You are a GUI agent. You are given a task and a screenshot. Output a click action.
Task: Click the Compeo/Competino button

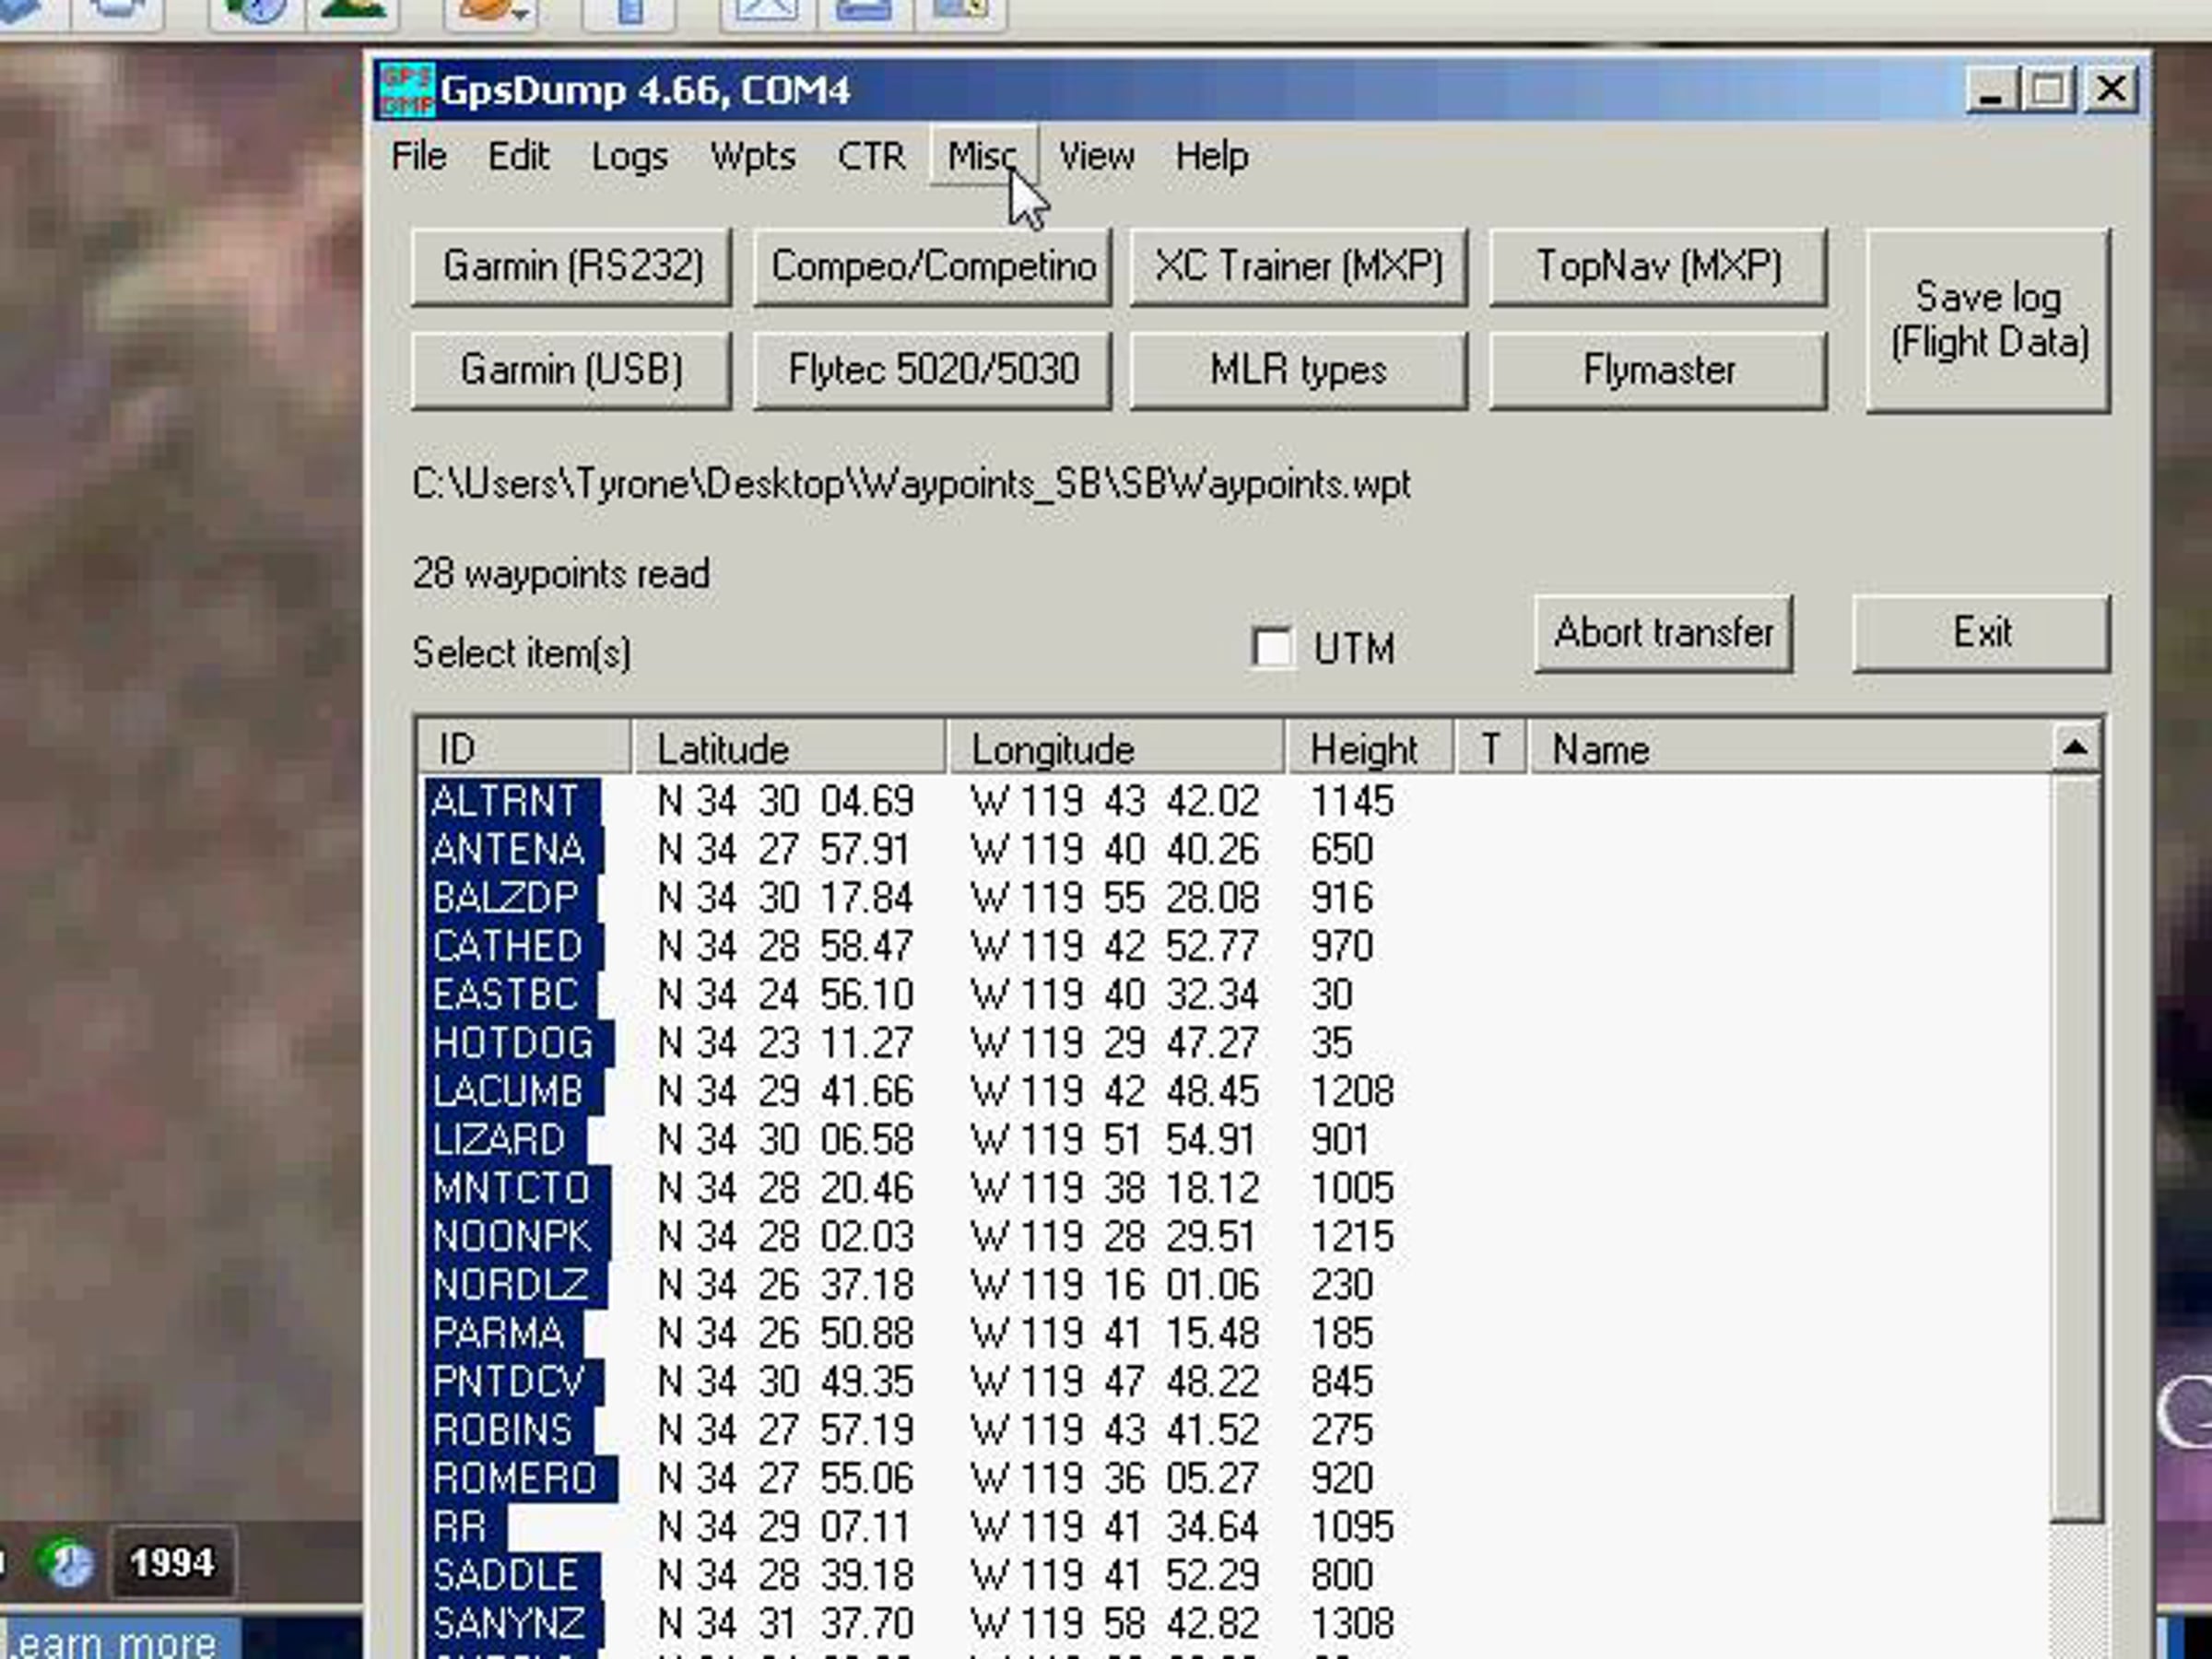932,266
